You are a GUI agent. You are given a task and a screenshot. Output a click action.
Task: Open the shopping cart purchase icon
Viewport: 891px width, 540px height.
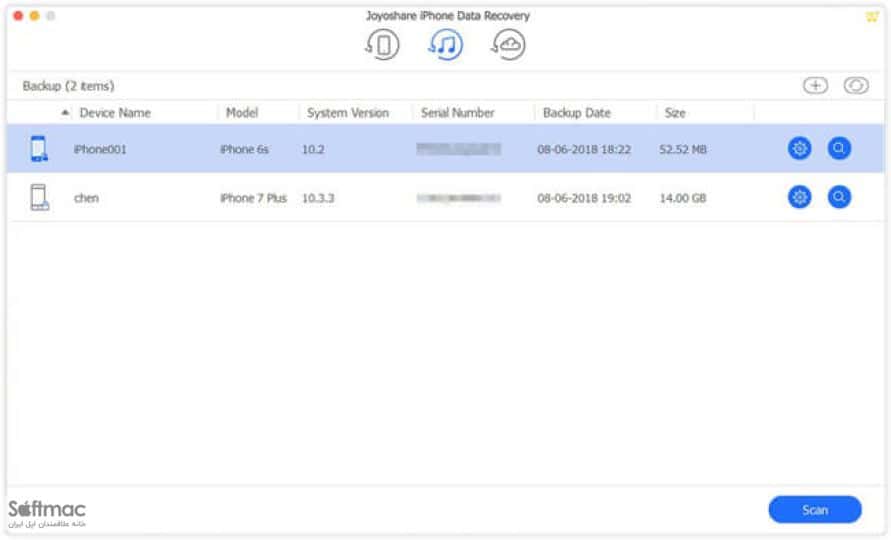tap(872, 16)
